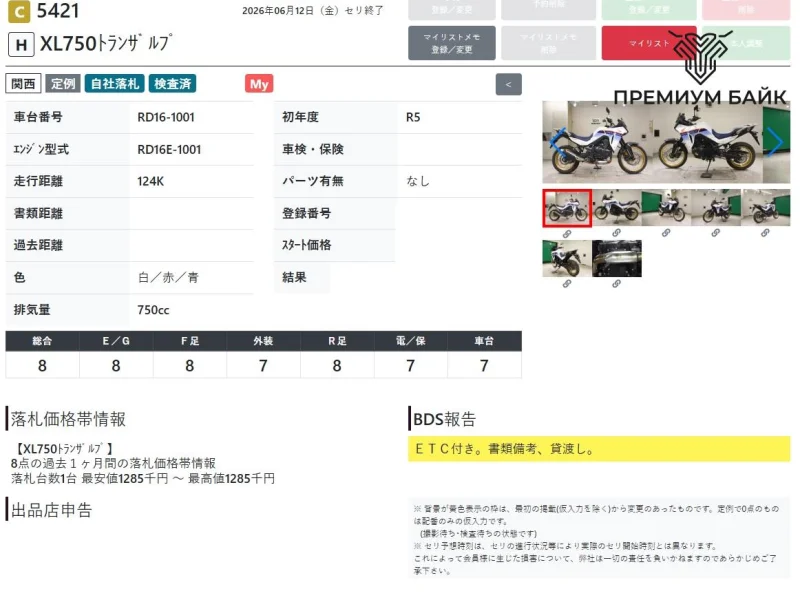The width and height of the screenshot is (800, 600).
Task: Open link icon under the left-side profile thumbnail
Action: [x=616, y=233]
